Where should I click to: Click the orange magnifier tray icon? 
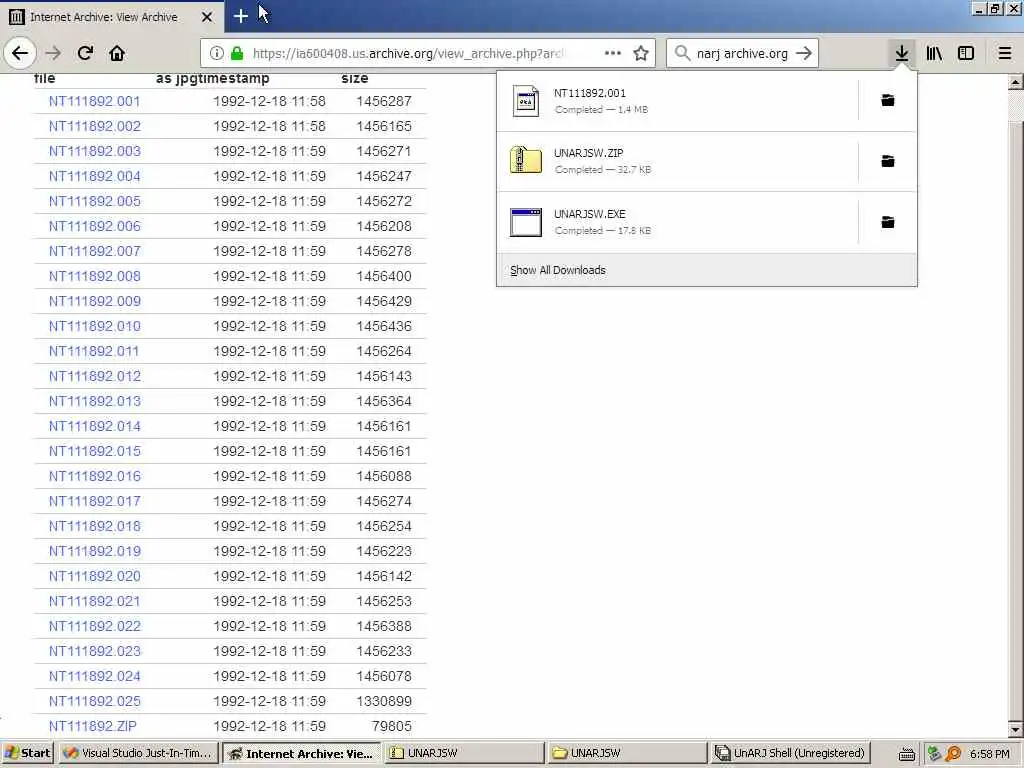click(x=953, y=754)
